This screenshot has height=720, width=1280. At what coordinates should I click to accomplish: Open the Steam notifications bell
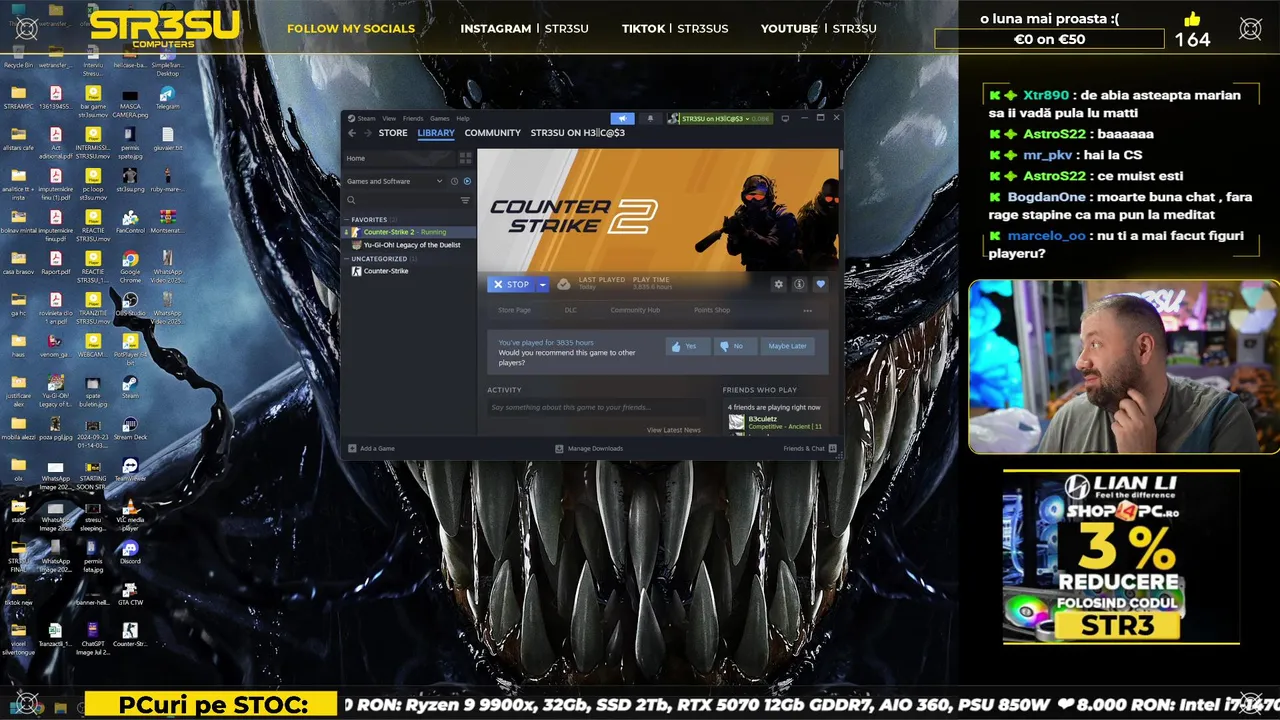[x=650, y=118]
